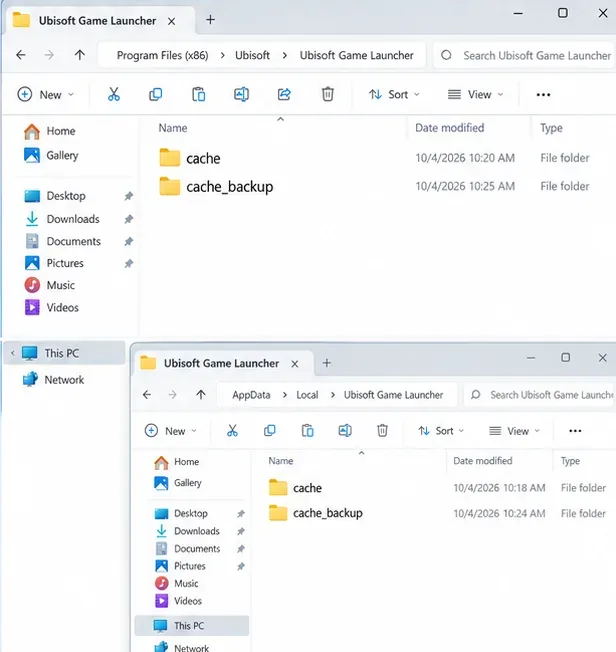
Task: Add new tab in AppData window
Action: (327, 363)
